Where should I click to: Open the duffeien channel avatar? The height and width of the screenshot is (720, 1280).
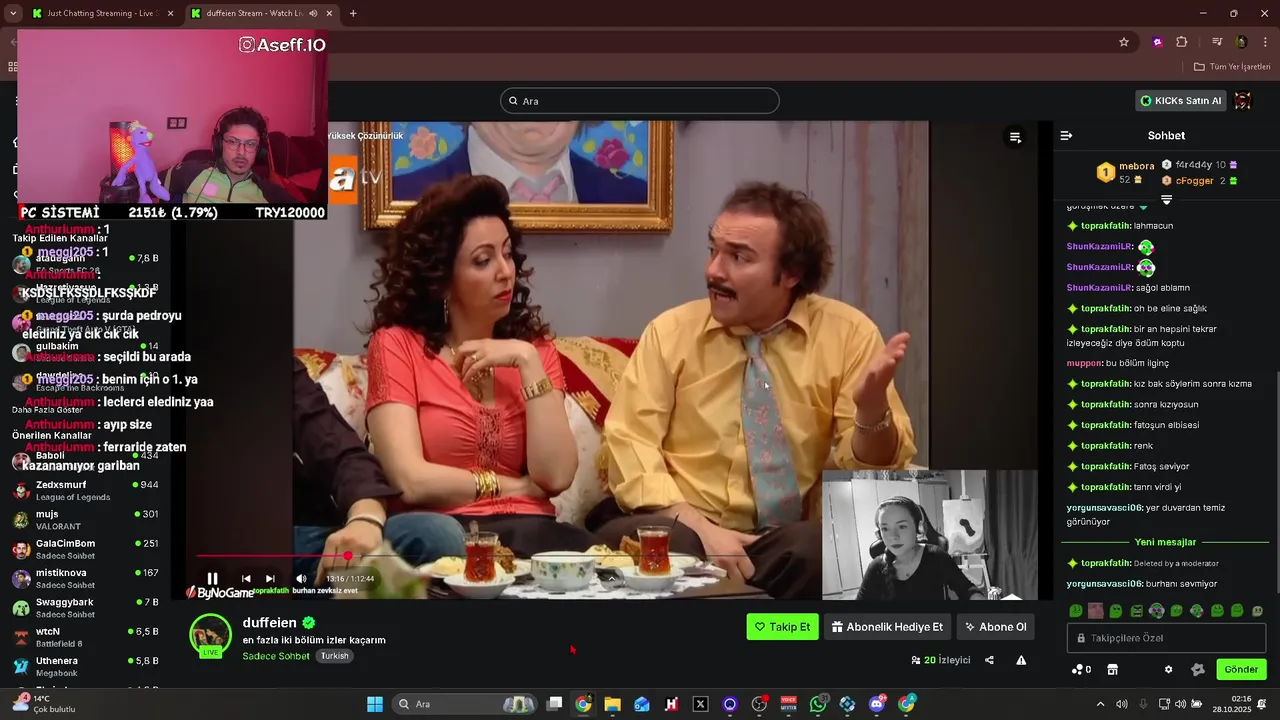point(211,636)
